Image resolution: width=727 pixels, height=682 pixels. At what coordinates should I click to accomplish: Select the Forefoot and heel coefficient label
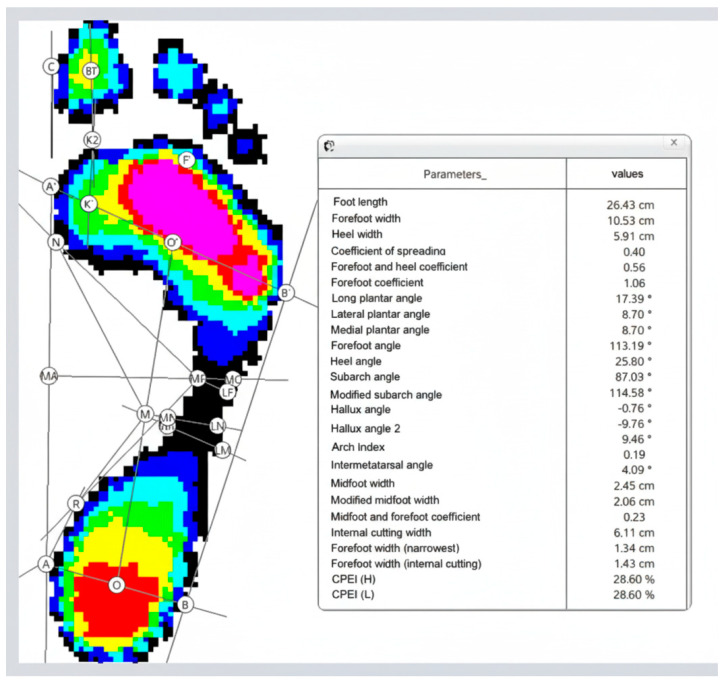[x=399, y=267]
